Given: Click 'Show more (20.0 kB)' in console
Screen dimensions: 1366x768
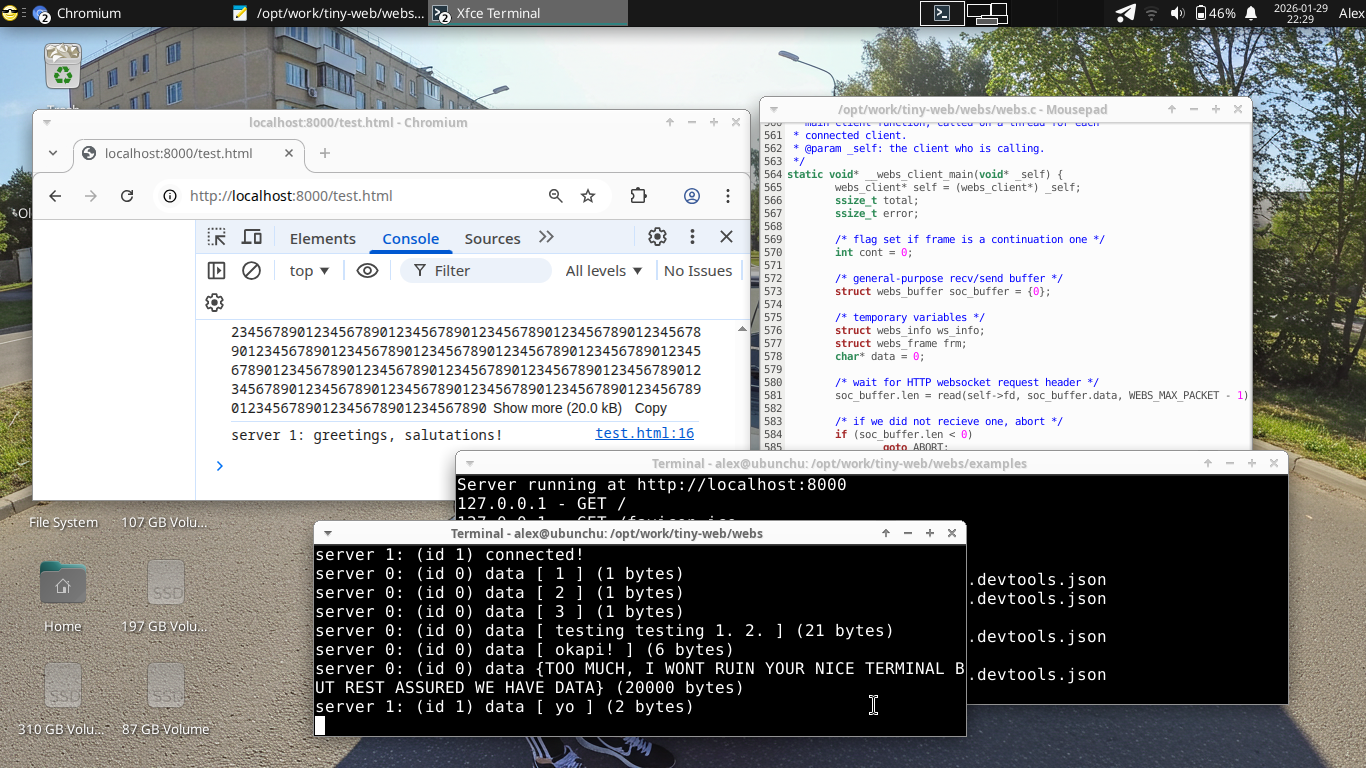Looking at the screenshot, I should pyautogui.click(x=557, y=408).
